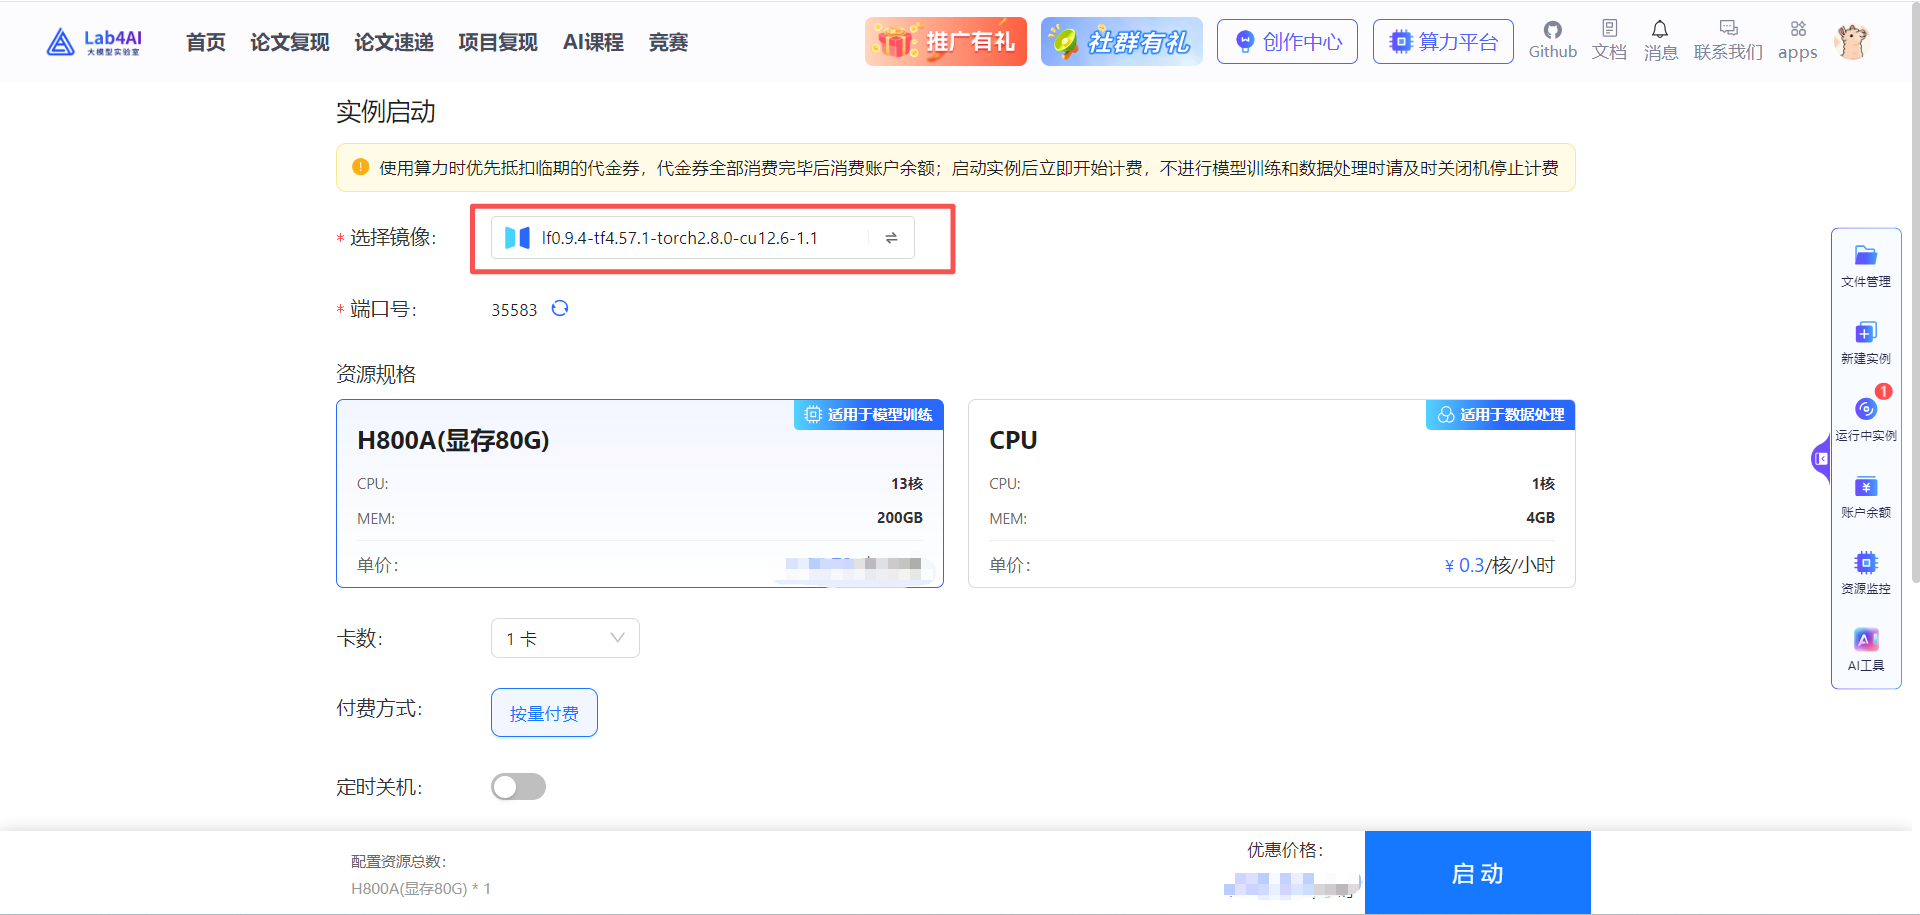Open the 算力平台 button

(1443, 41)
